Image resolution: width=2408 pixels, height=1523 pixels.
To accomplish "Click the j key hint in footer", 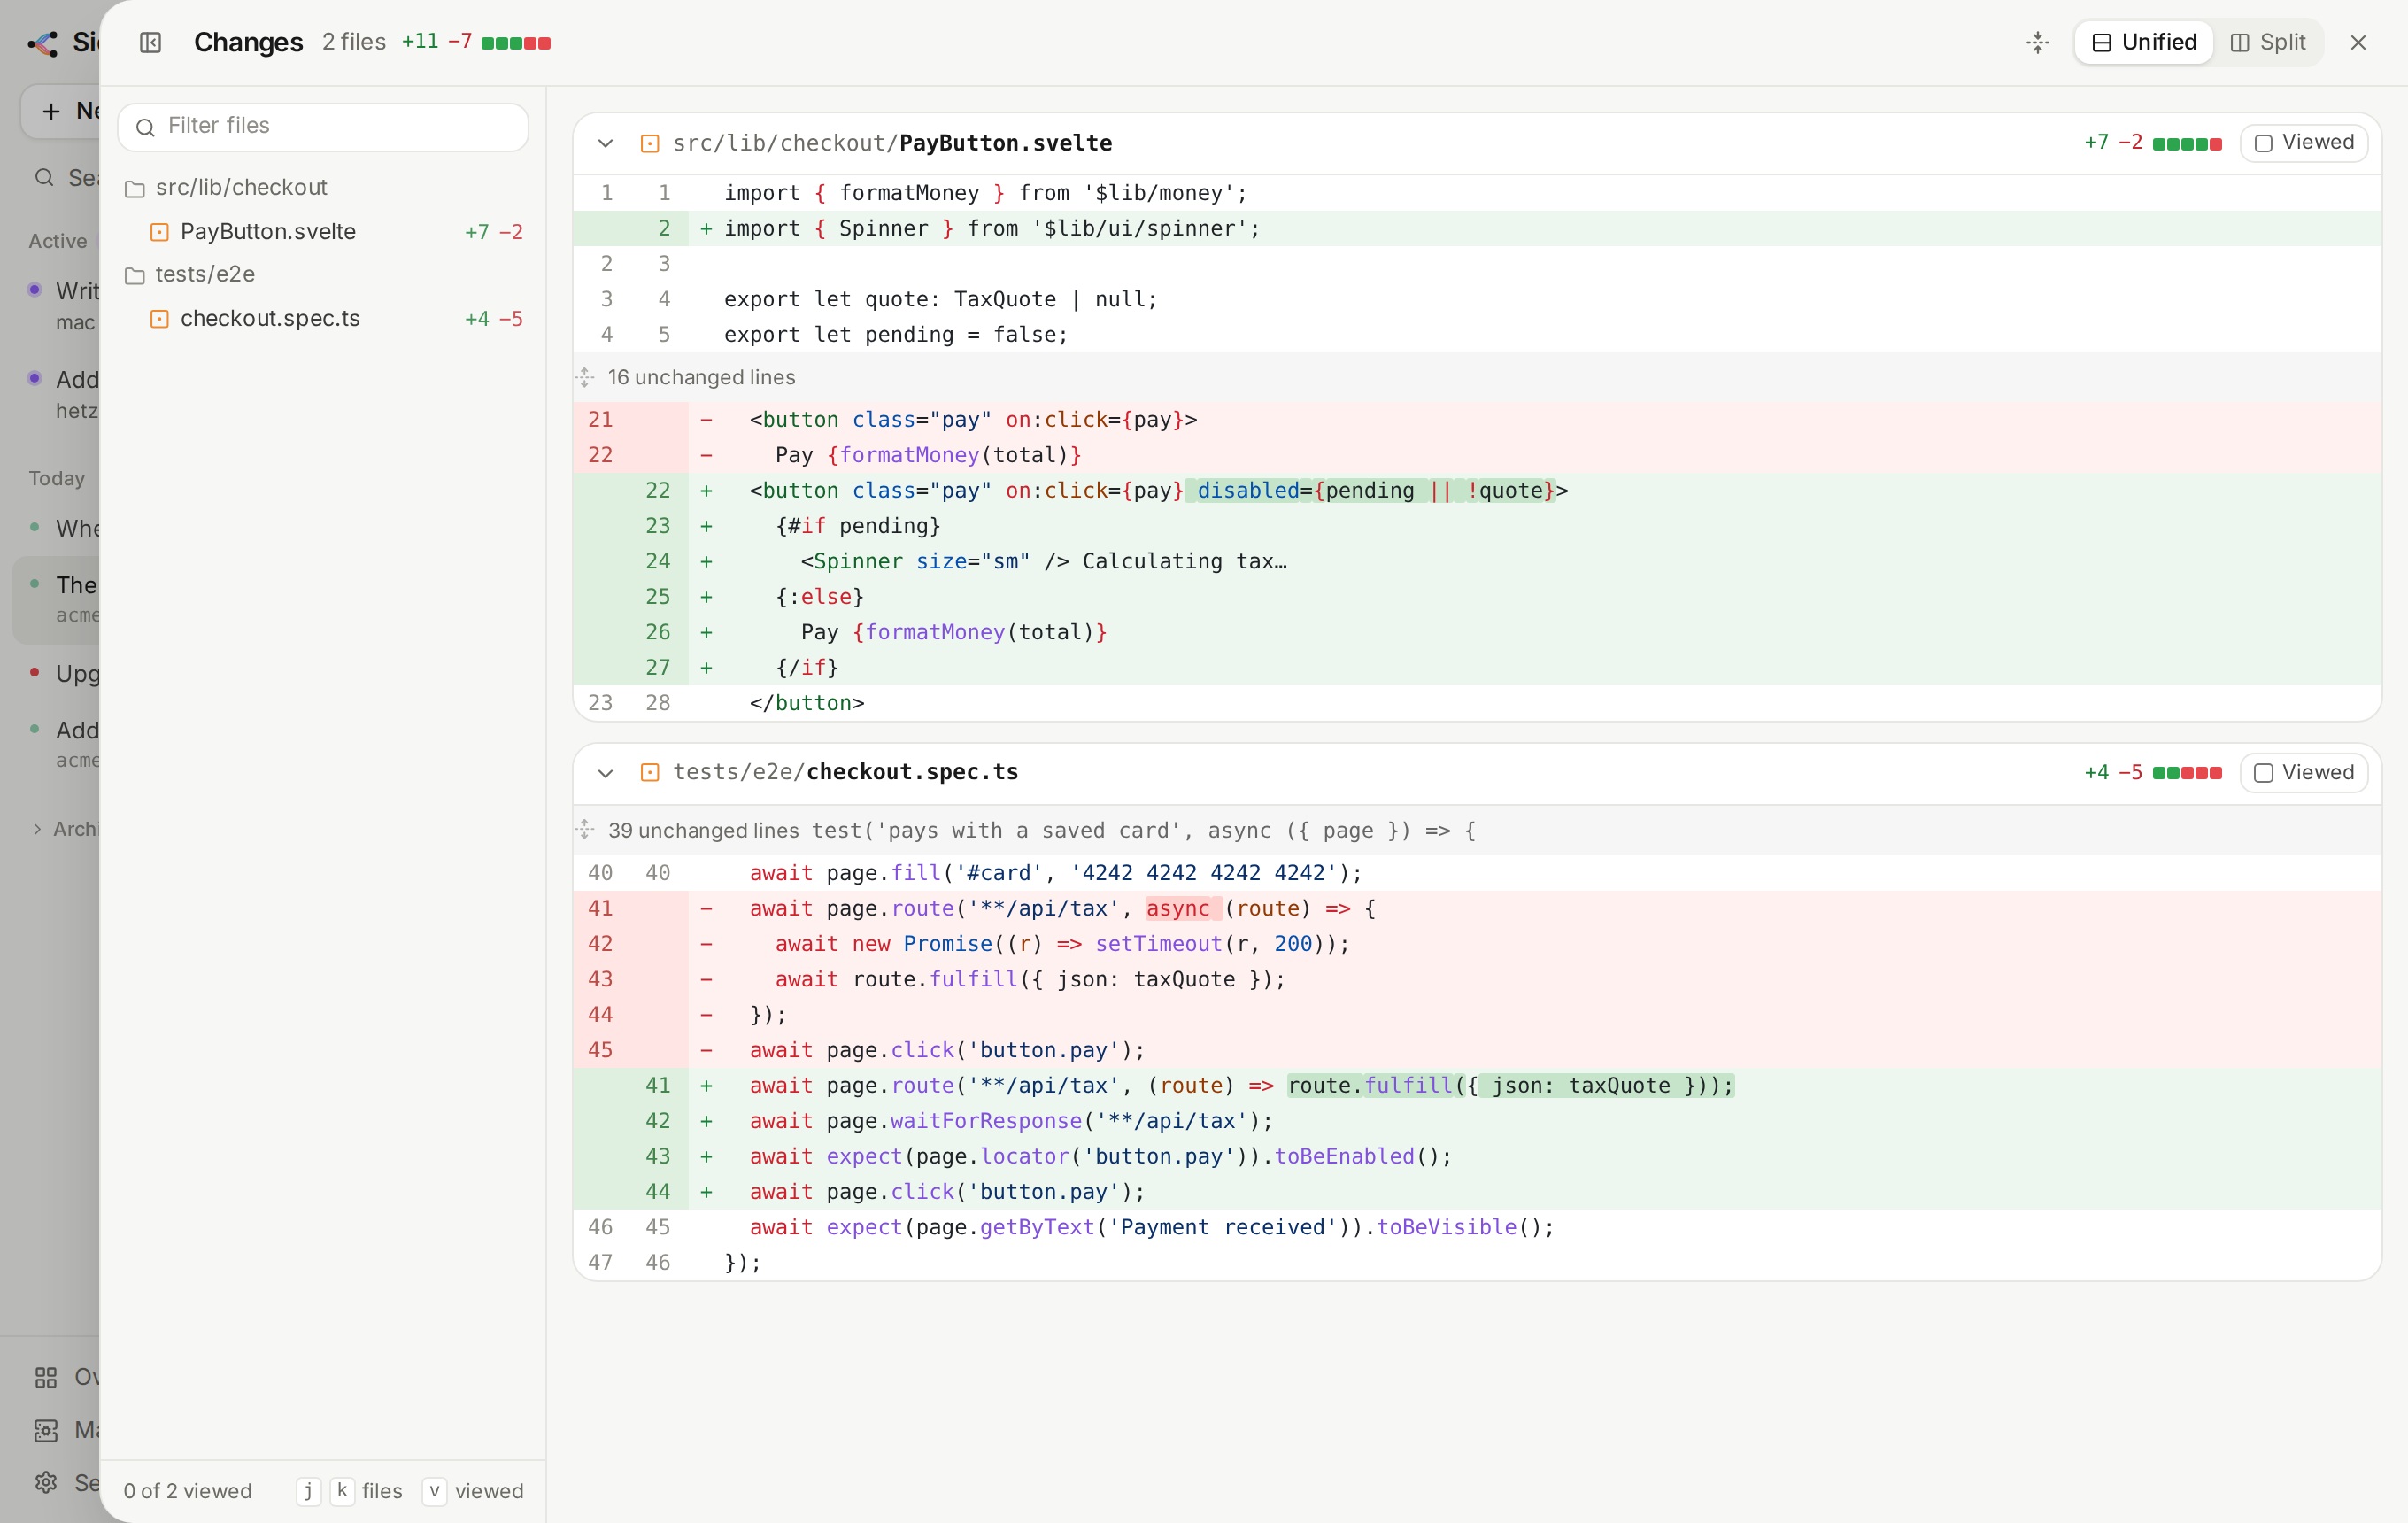I will (308, 1491).
